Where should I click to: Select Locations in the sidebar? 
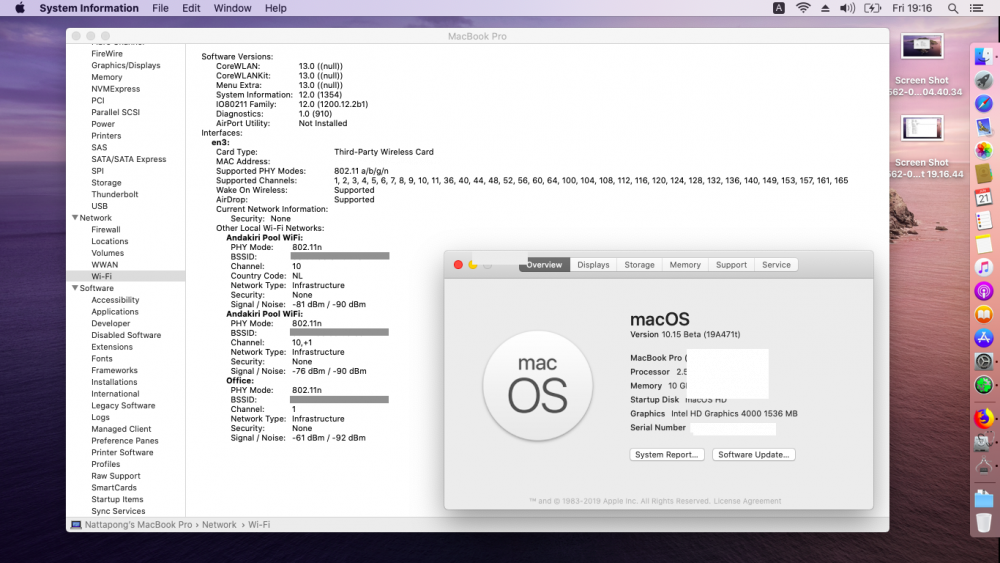point(110,241)
